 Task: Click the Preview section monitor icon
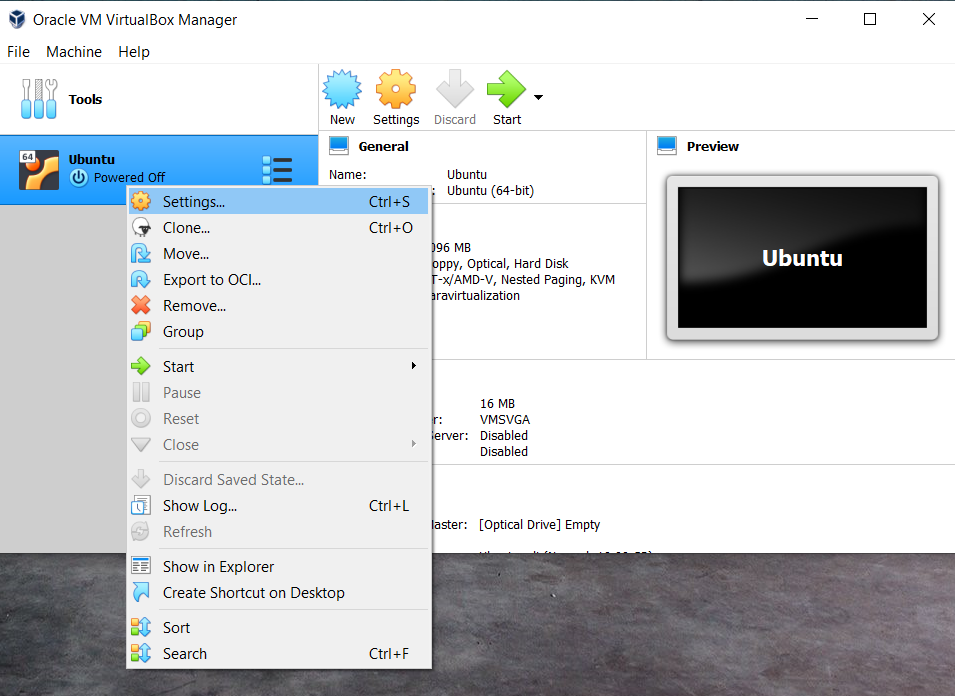667,146
